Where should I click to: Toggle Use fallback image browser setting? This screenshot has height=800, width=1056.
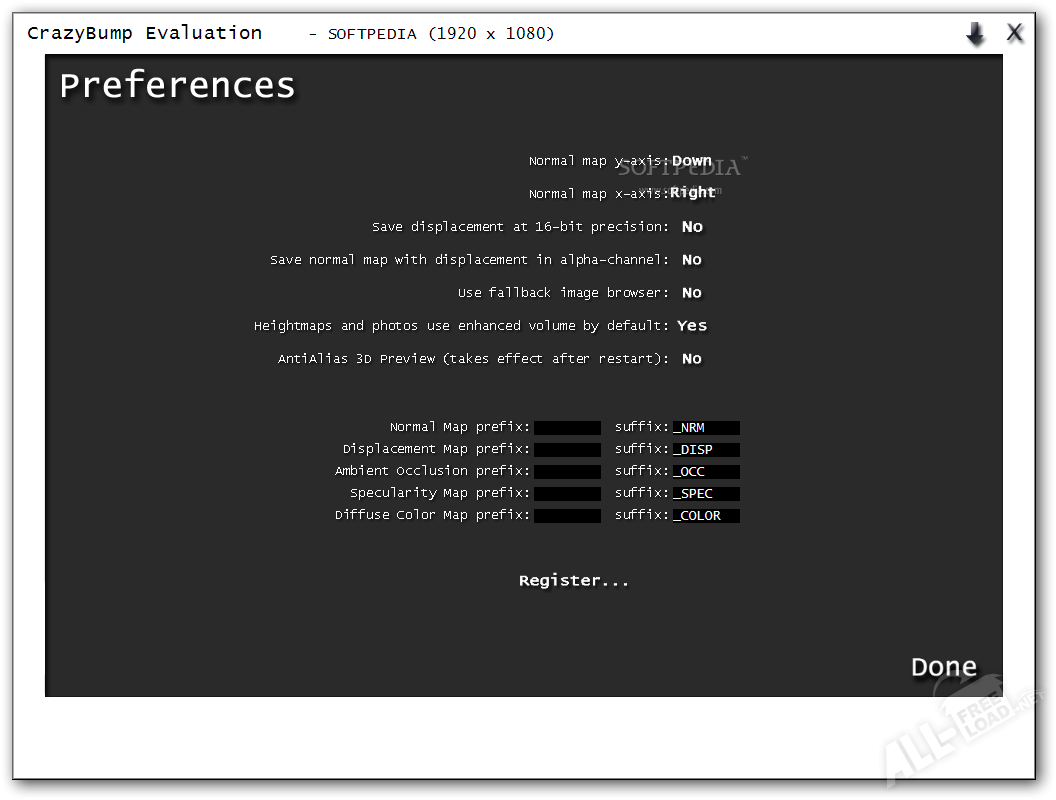[692, 293]
